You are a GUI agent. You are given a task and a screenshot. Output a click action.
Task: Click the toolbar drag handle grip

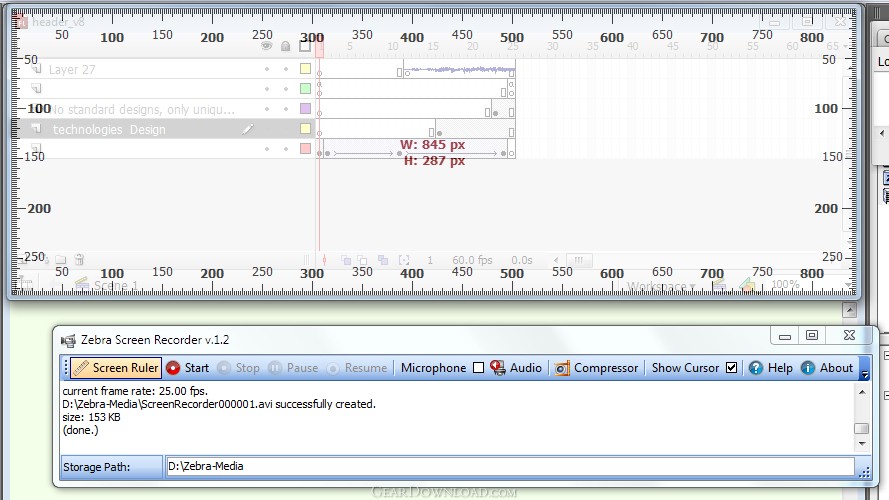click(66, 368)
